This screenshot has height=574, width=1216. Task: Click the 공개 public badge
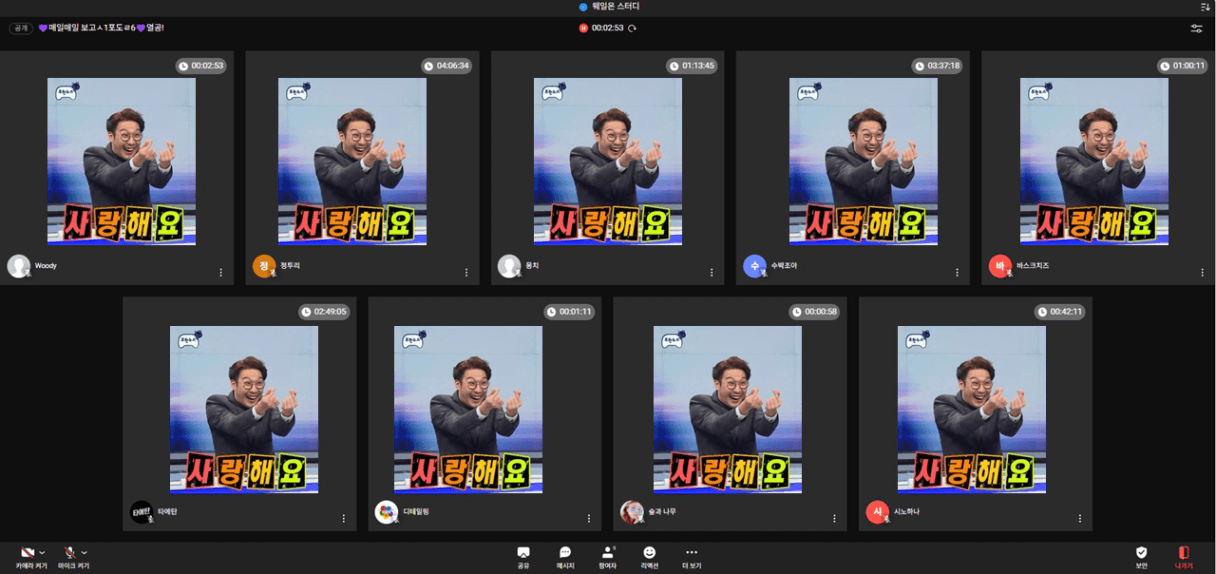tap(21, 28)
